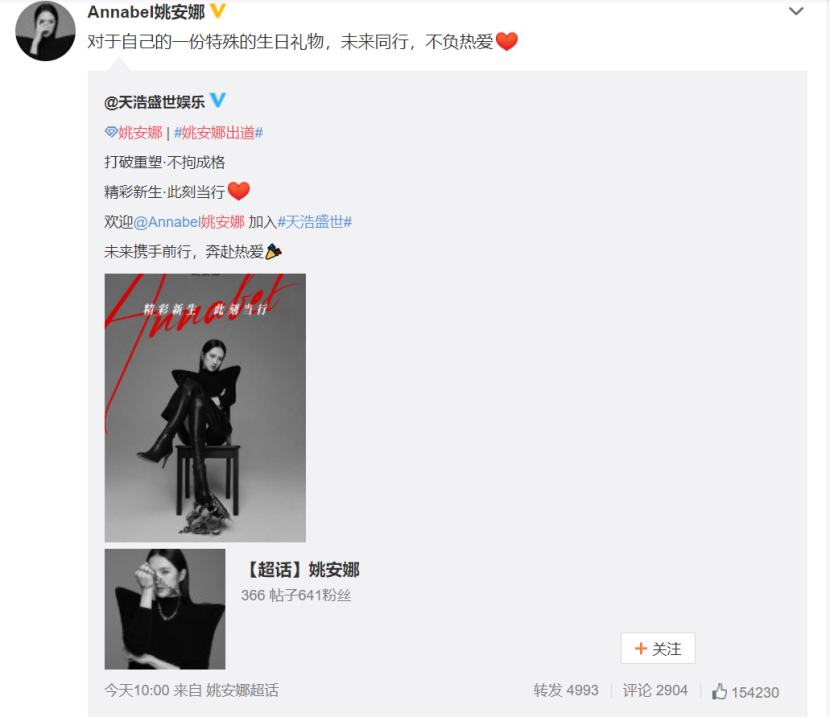This screenshot has height=718, width=830.
Task: Click the 今天10:00 timestamp
Action: pos(137,690)
